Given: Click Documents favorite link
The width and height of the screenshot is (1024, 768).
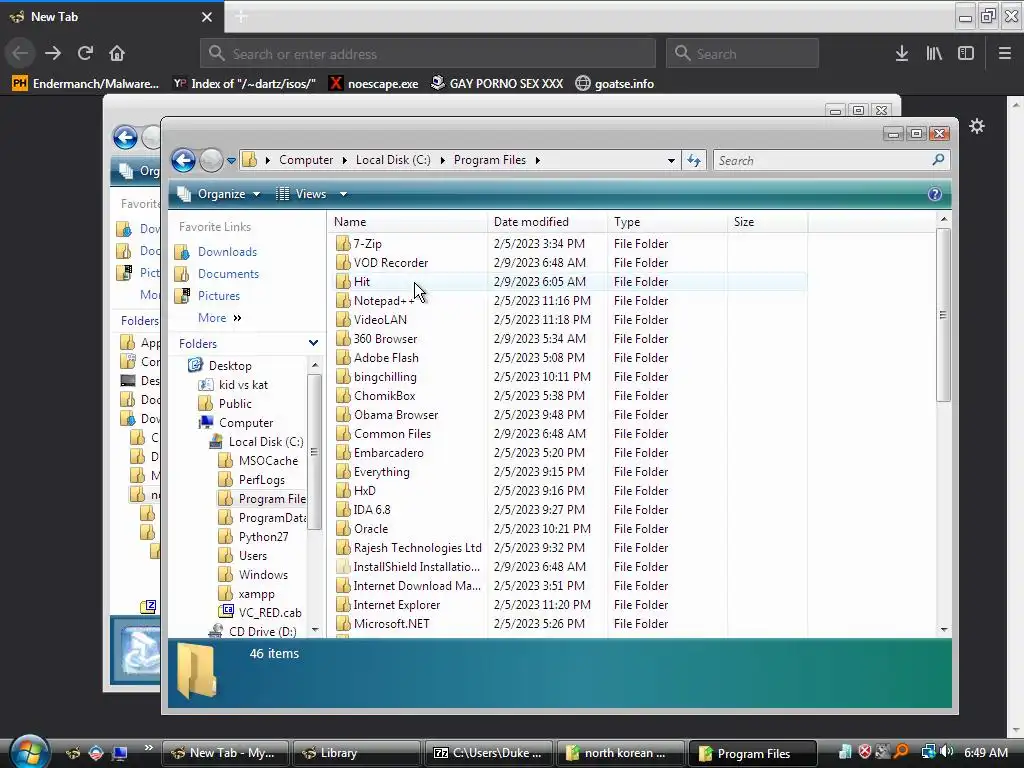Looking at the screenshot, I should point(228,274).
